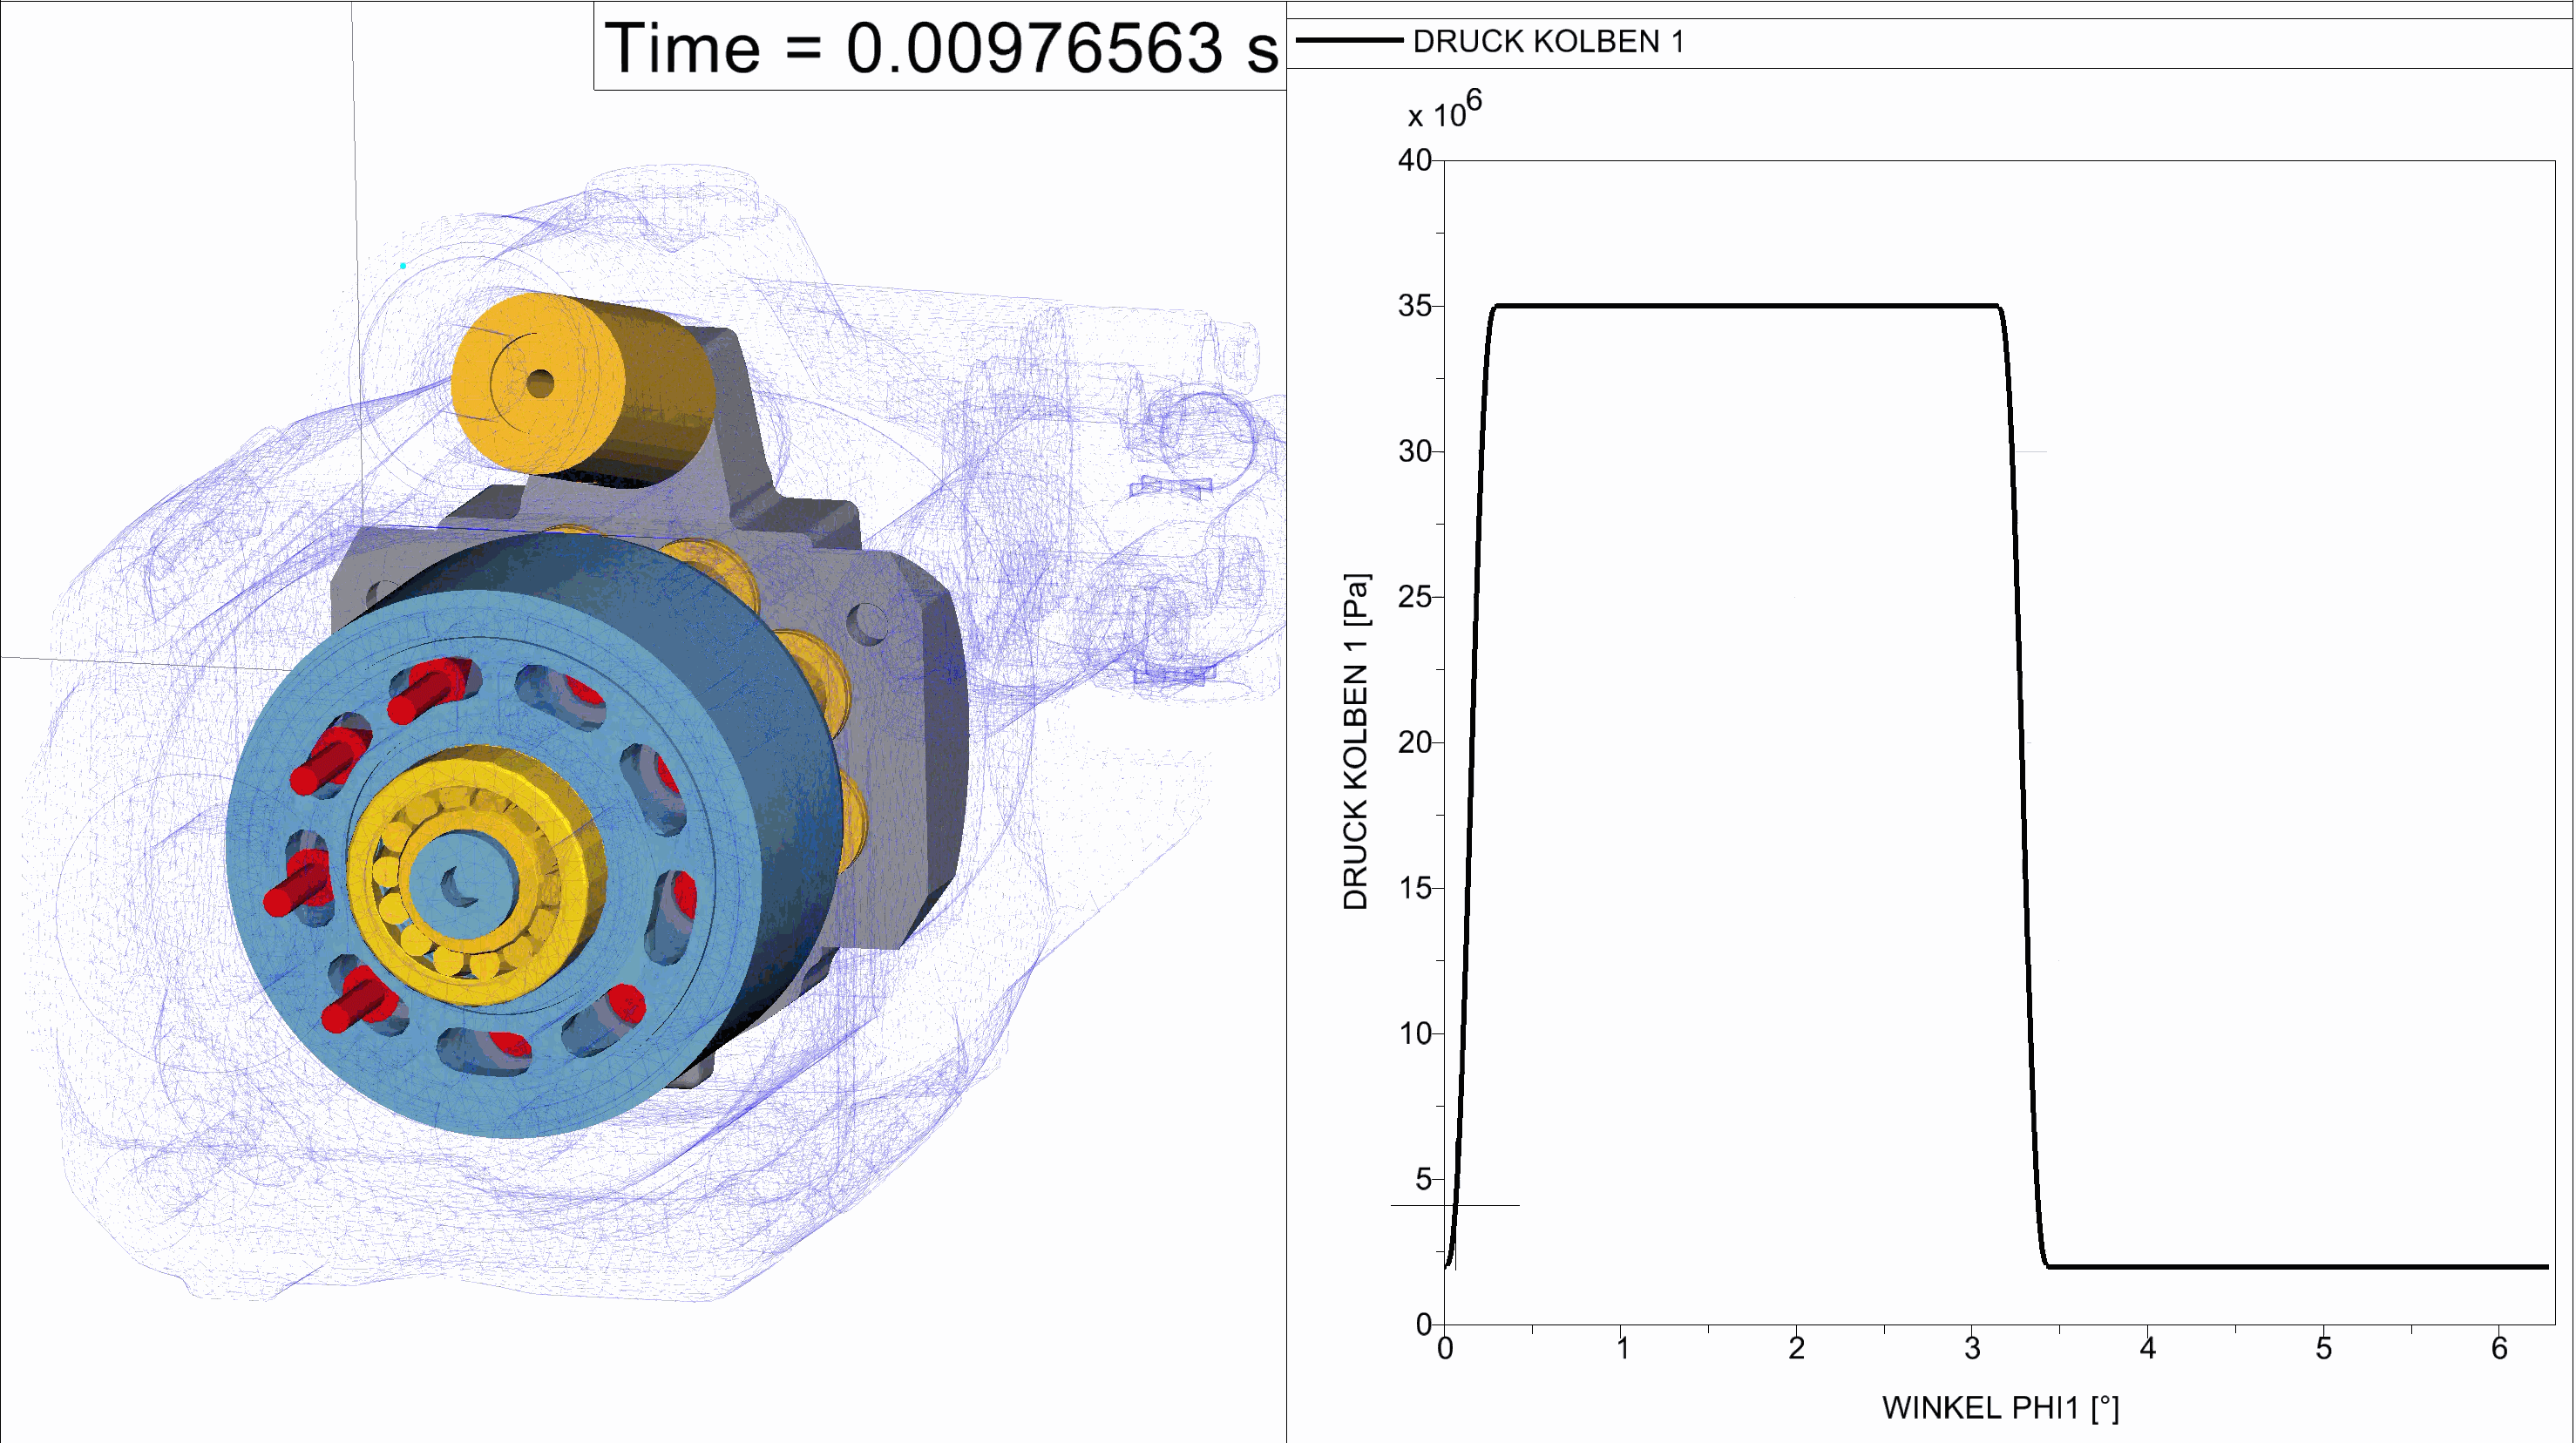
Task: Click the small cyan dot in the wireframe
Action: point(403,266)
